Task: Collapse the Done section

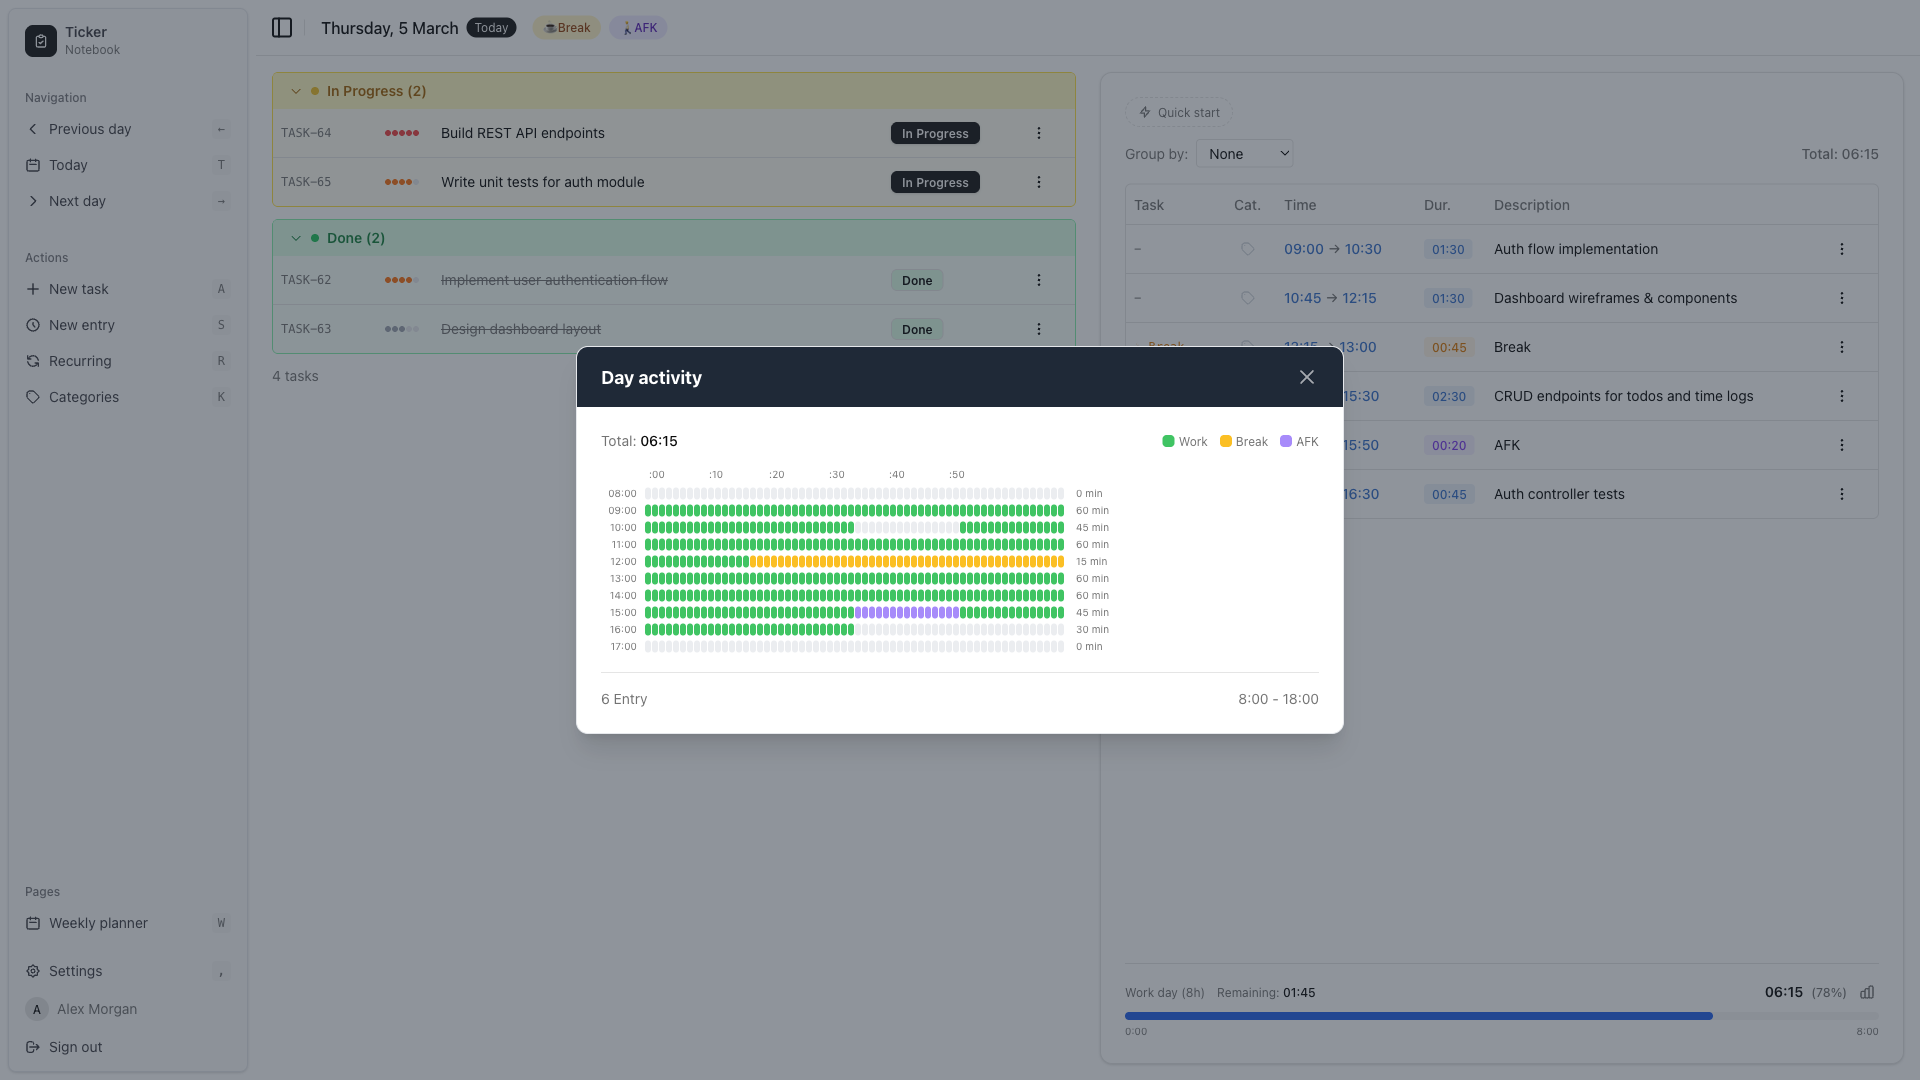Action: 296,238
